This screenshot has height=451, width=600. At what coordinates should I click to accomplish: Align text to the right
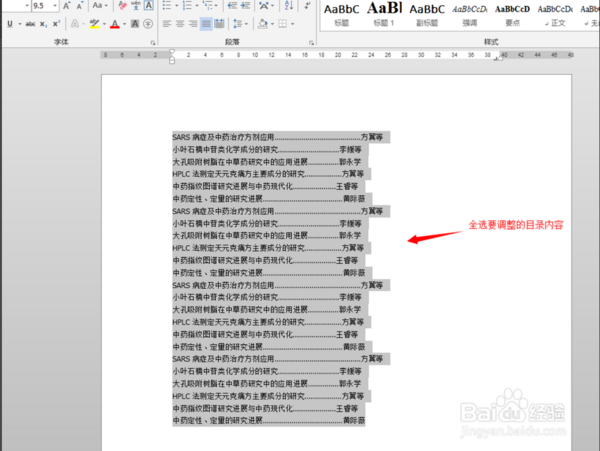(x=193, y=24)
